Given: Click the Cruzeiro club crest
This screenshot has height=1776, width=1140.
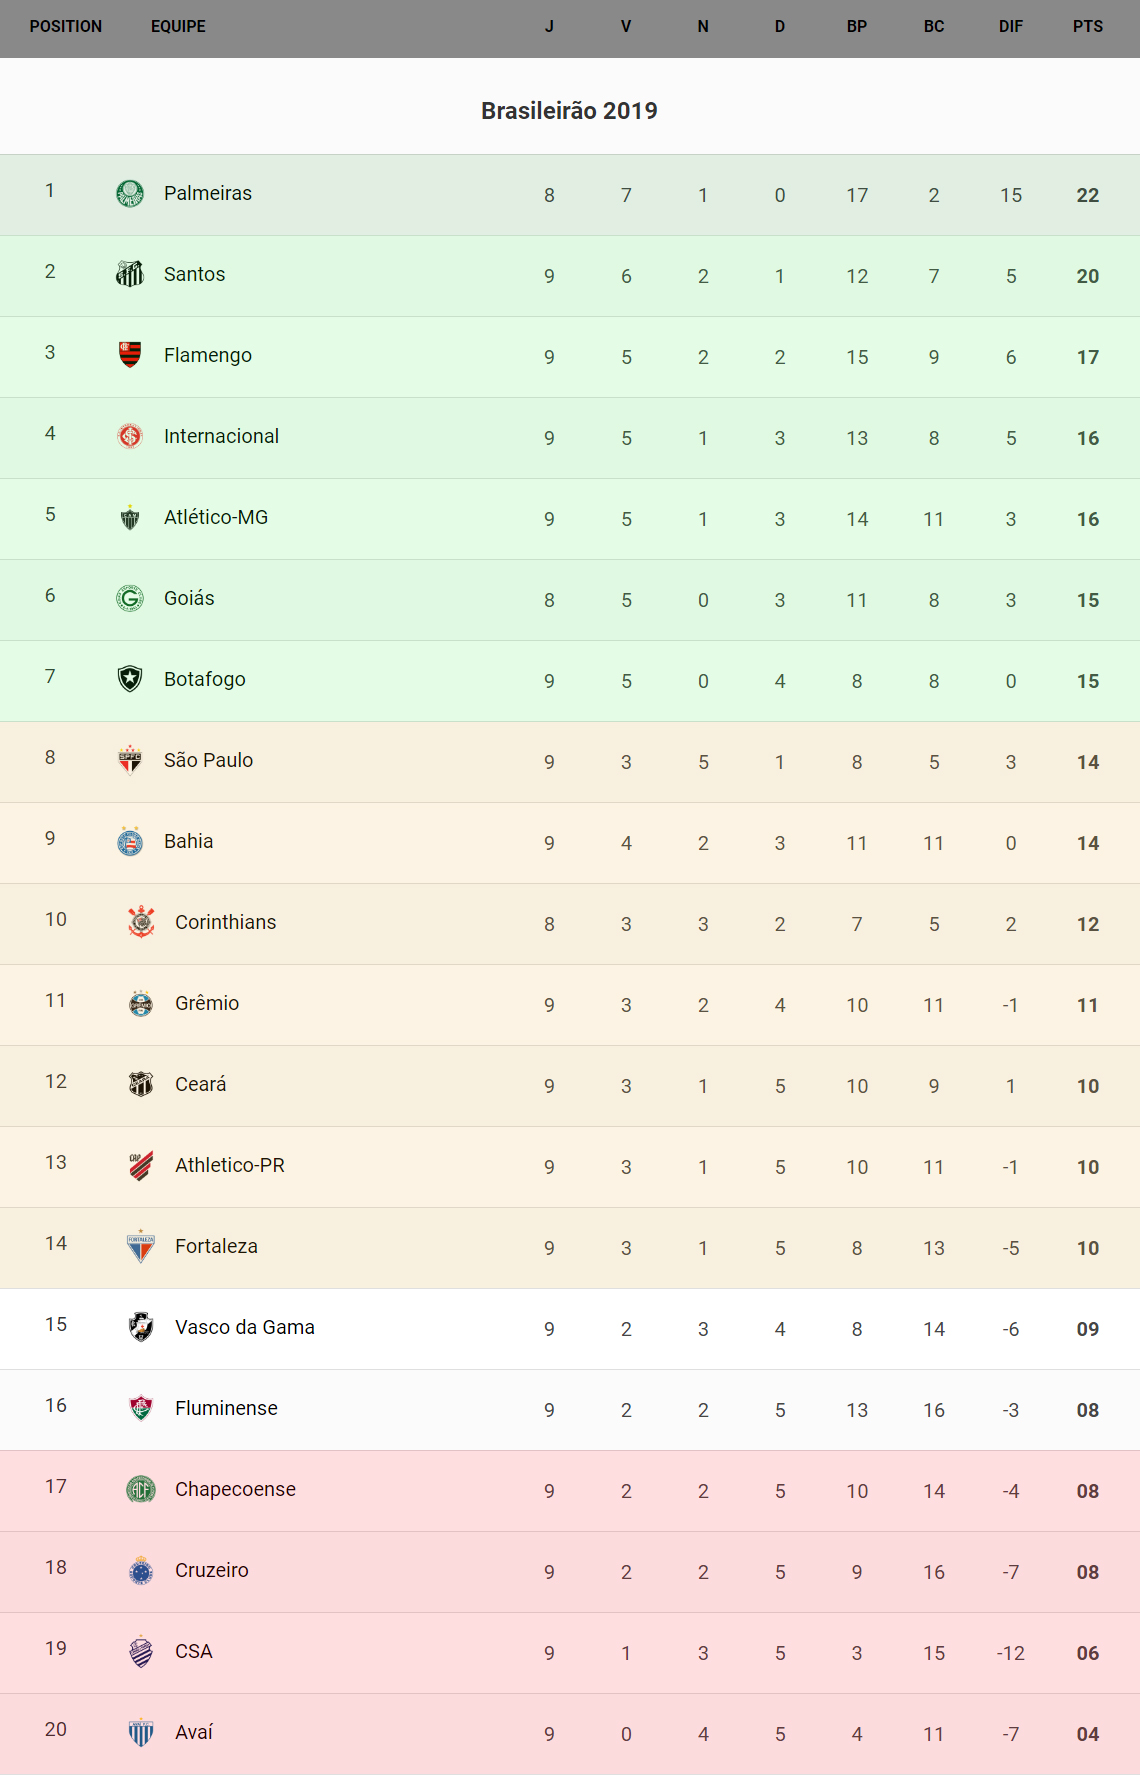Looking at the screenshot, I should [x=141, y=1570].
